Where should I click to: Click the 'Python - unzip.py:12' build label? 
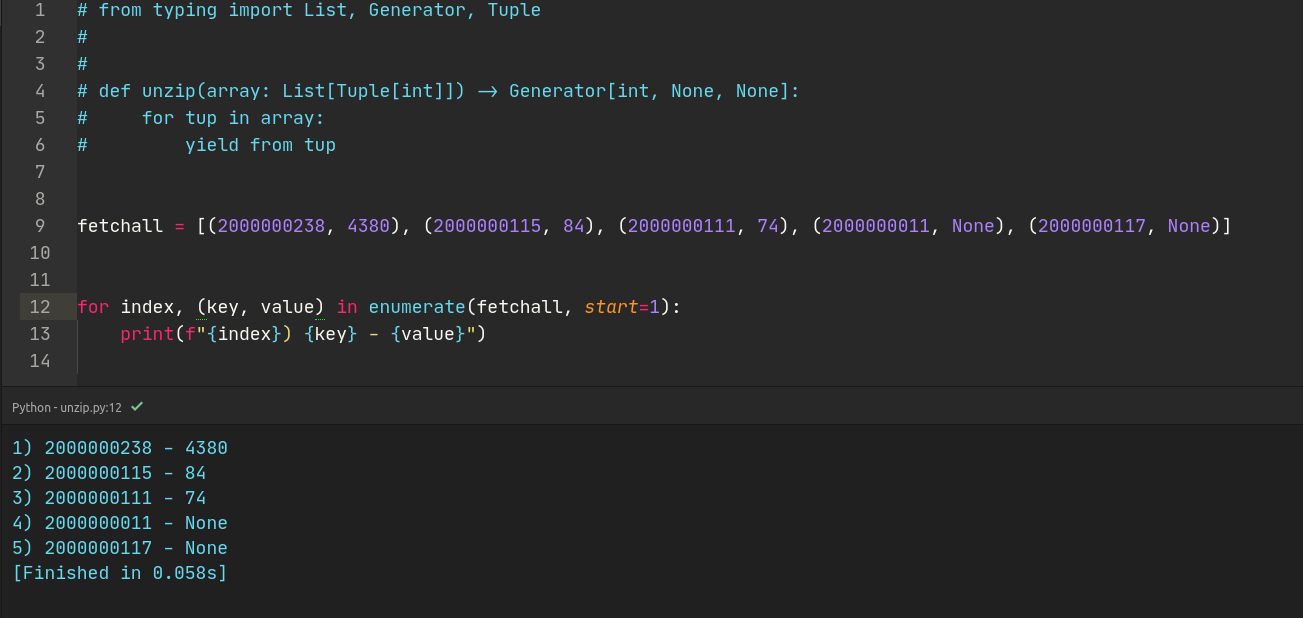(67, 408)
